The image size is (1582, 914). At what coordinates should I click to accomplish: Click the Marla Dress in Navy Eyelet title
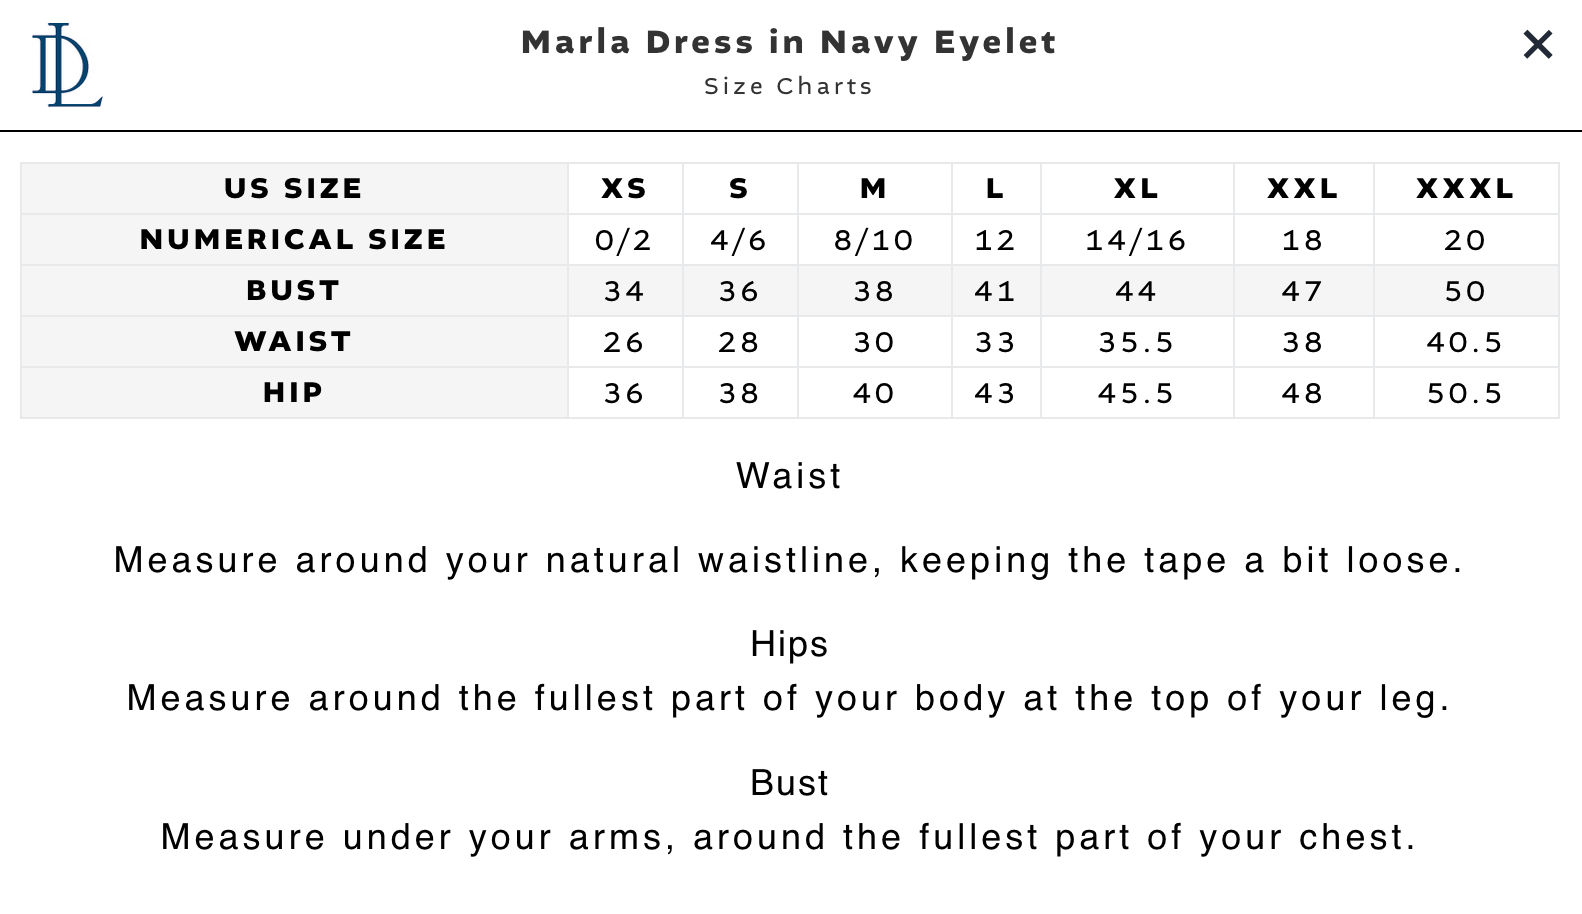(x=789, y=42)
